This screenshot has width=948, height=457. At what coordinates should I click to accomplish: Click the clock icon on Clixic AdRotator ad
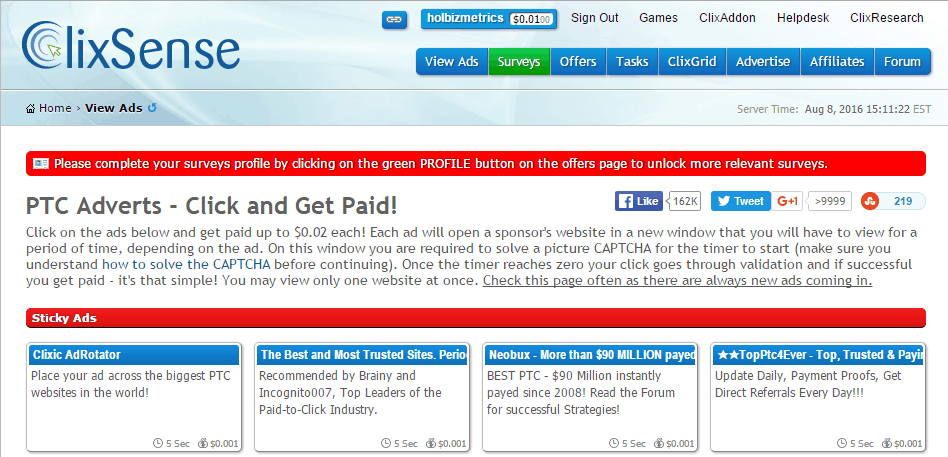(158, 444)
